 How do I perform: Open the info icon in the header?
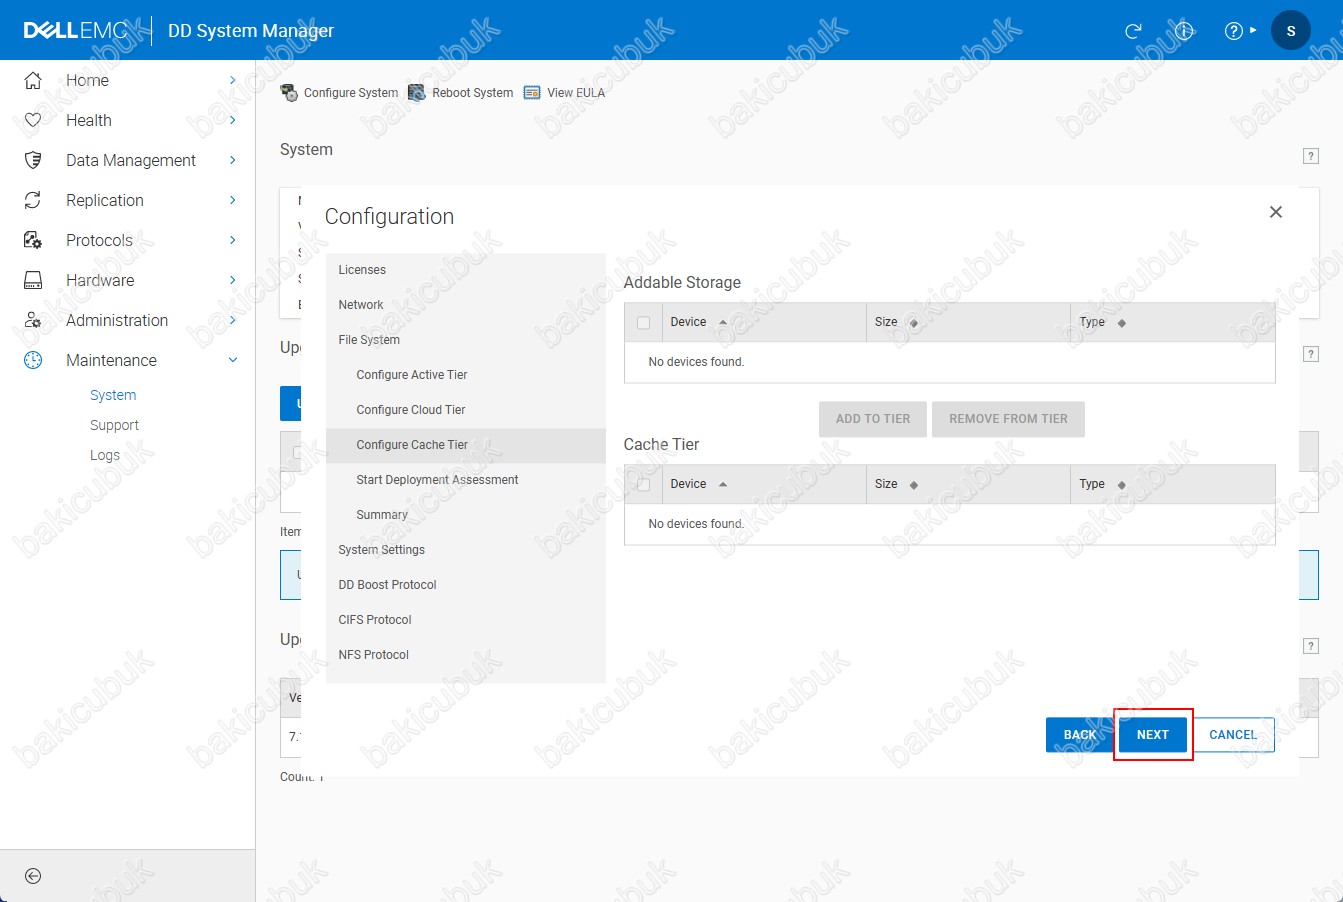coord(1184,31)
